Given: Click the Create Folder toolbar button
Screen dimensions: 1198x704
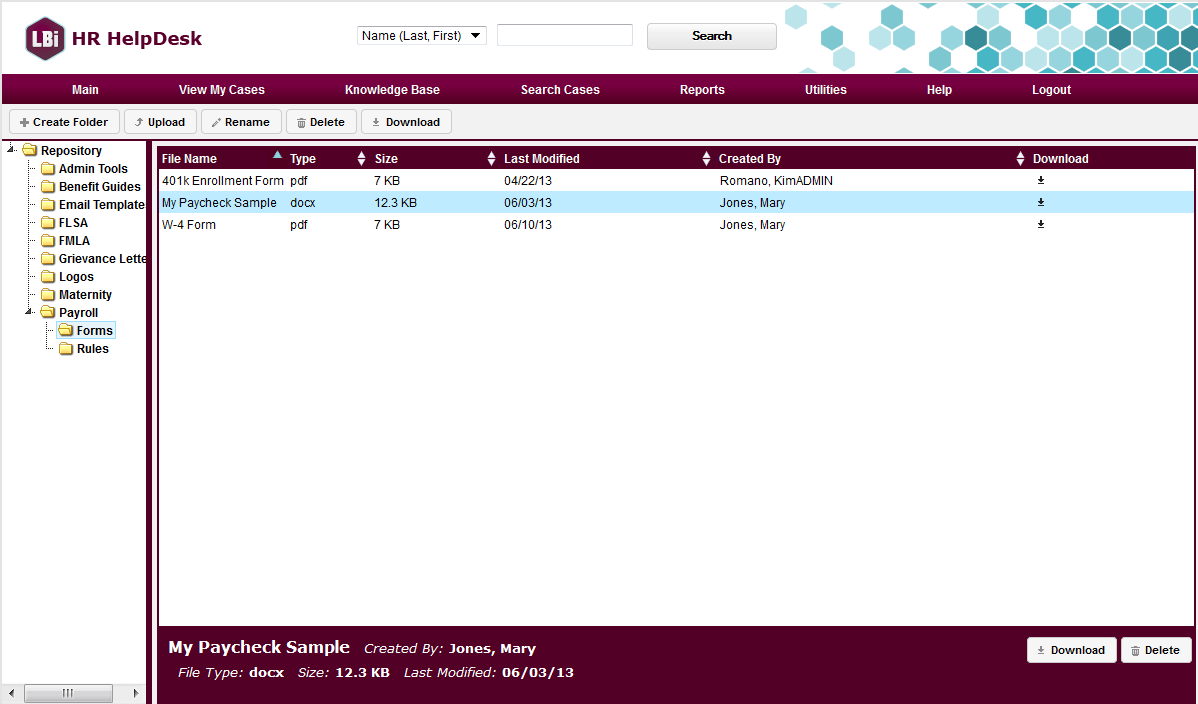Looking at the screenshot, I should [64, 122].
